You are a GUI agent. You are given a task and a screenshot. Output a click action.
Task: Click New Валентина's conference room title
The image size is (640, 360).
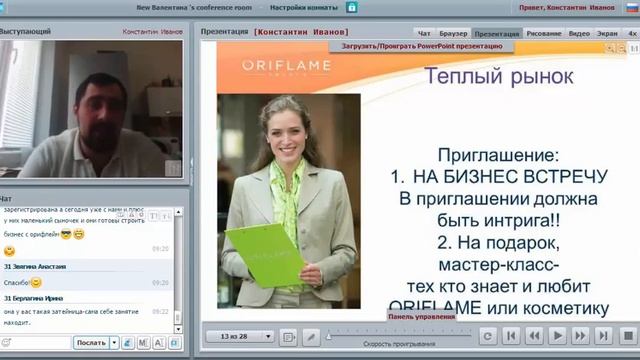194,7
